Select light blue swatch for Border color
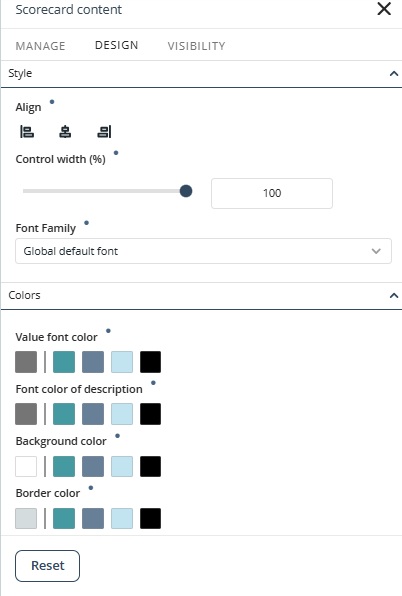Viewport: 402px width, 596px height. [122, 518]
